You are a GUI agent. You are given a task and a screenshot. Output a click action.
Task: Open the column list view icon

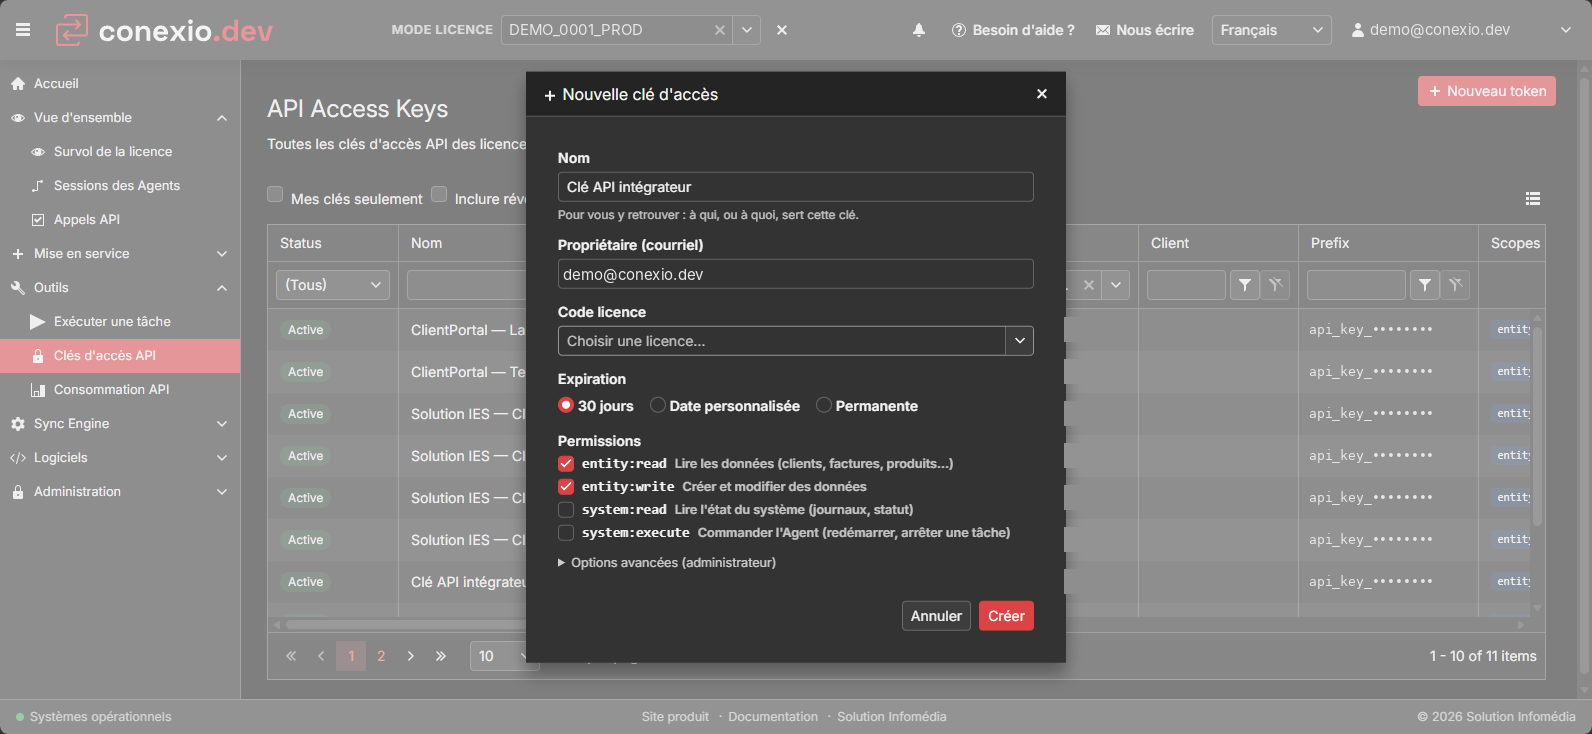(x=1533, y=199)
